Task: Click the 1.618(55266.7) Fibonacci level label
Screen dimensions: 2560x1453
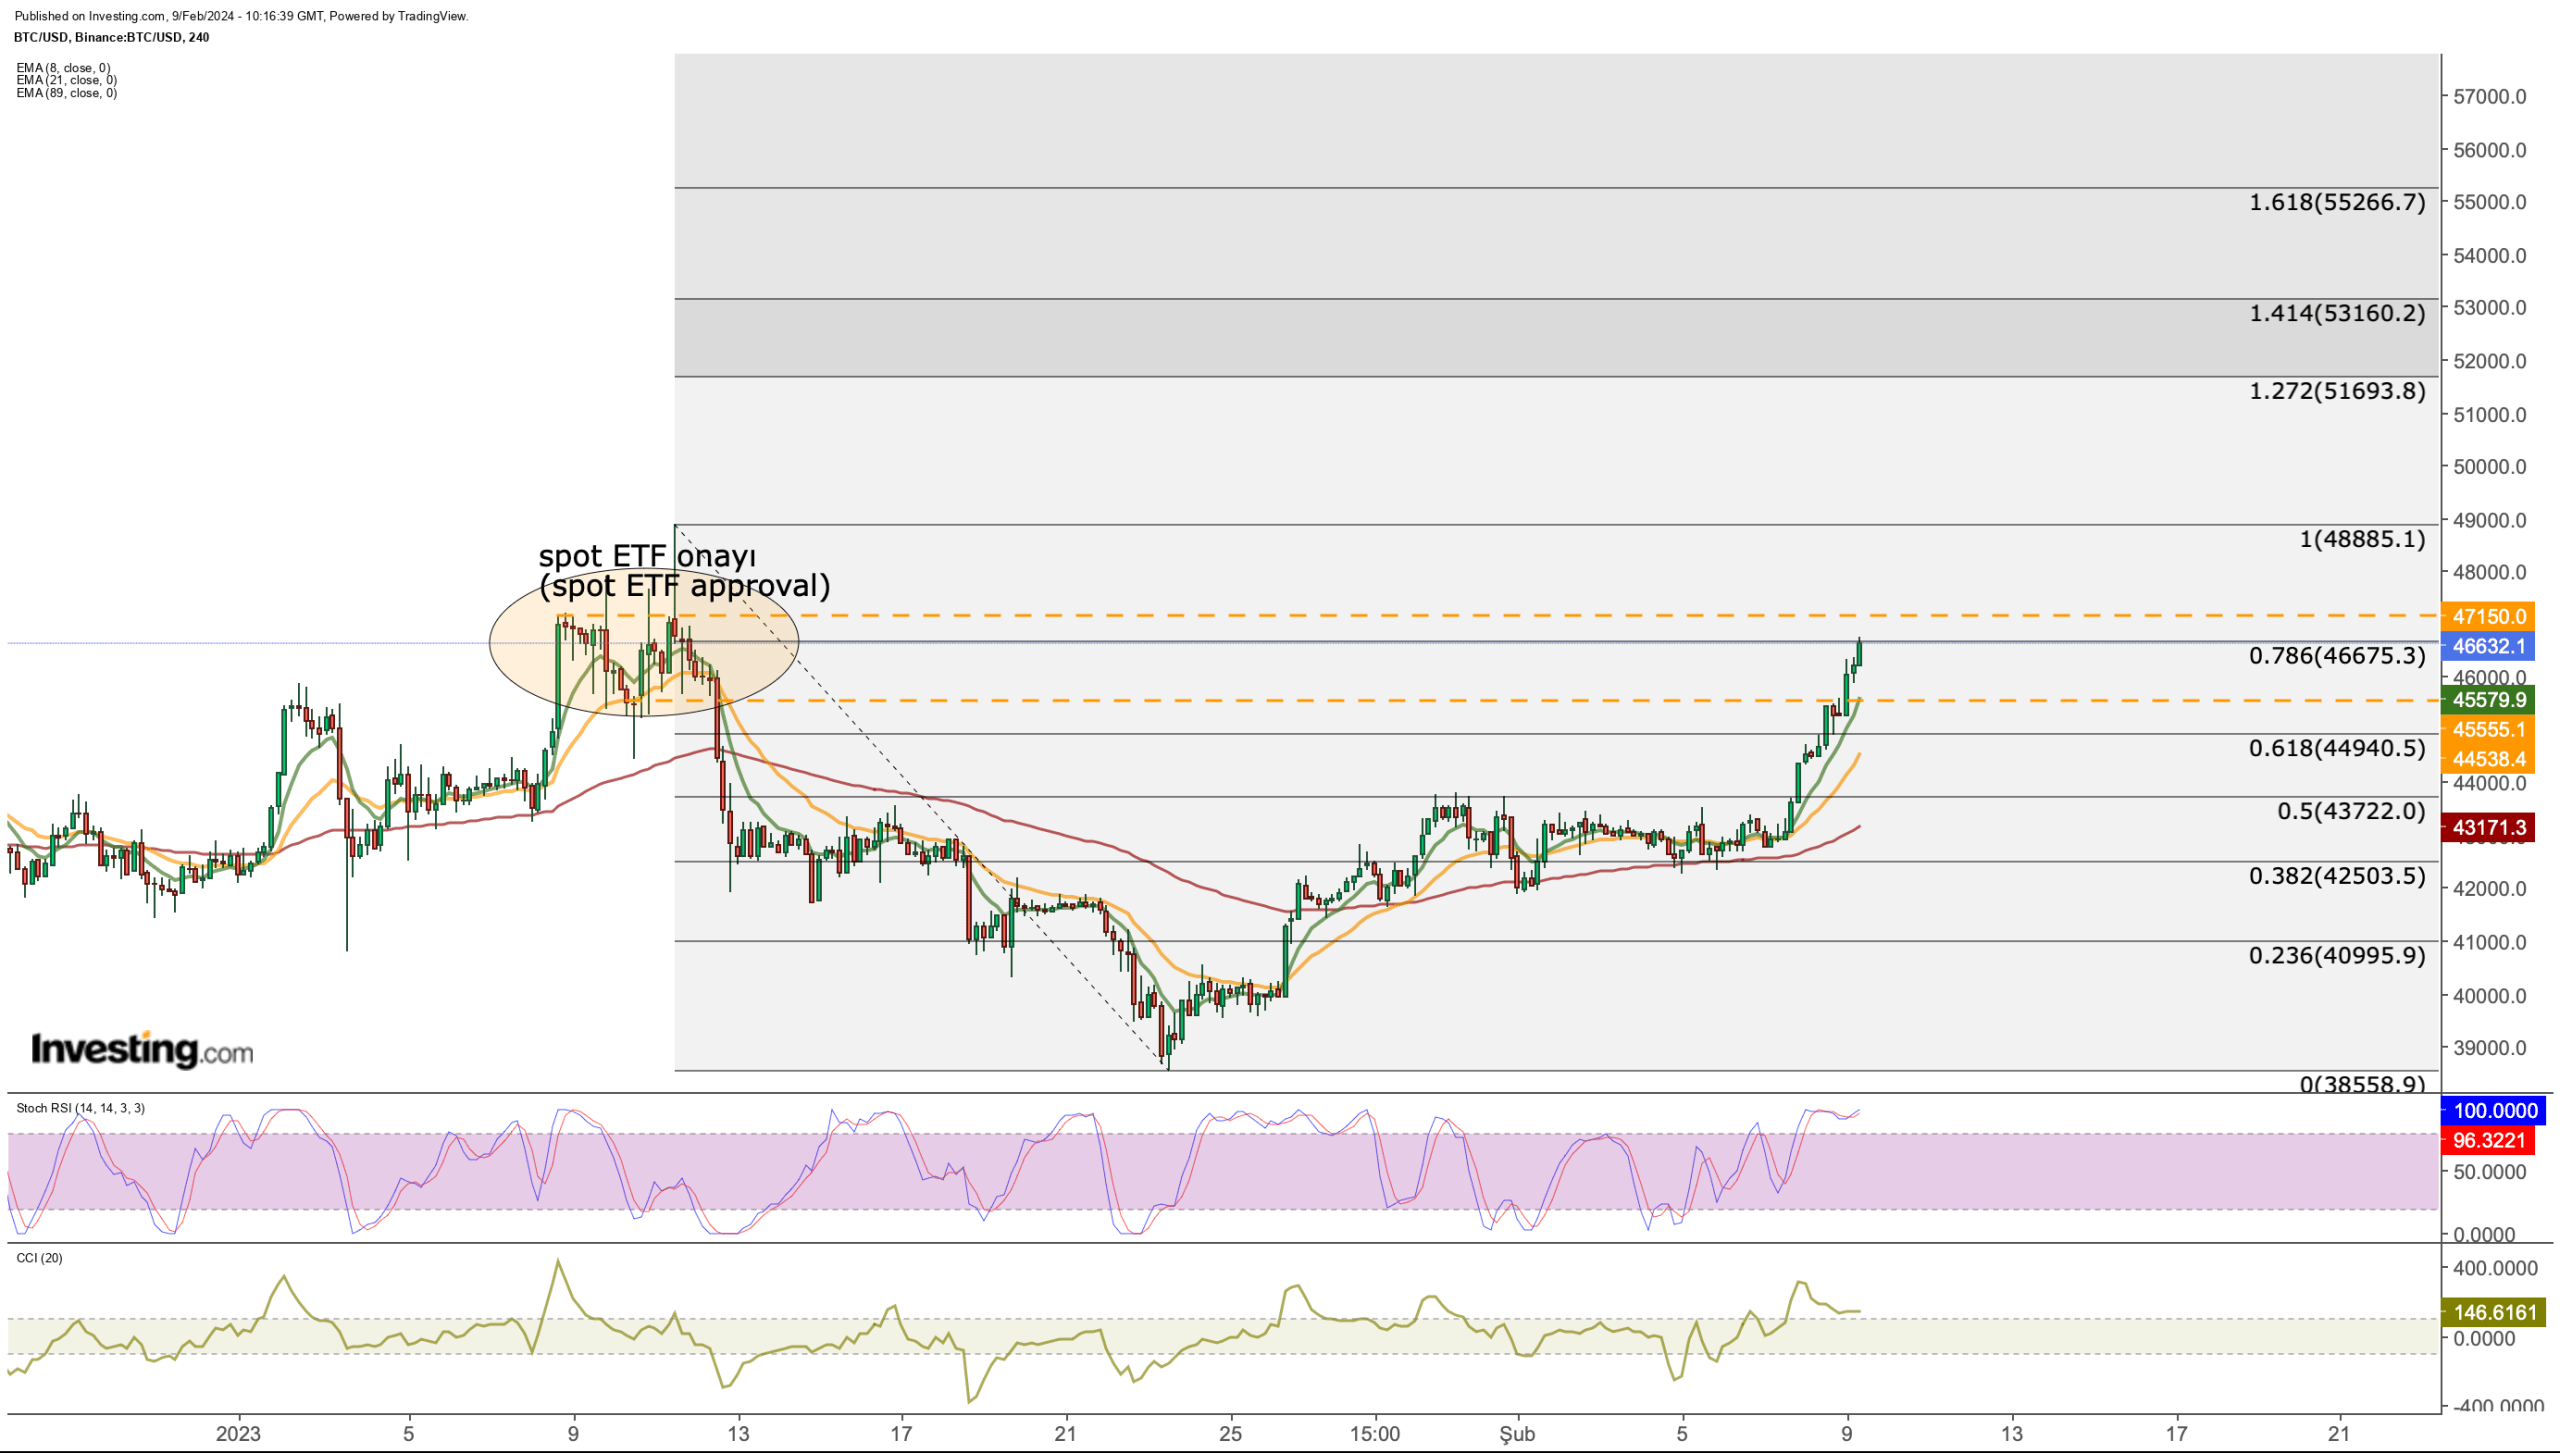Action: (2337, 202)
